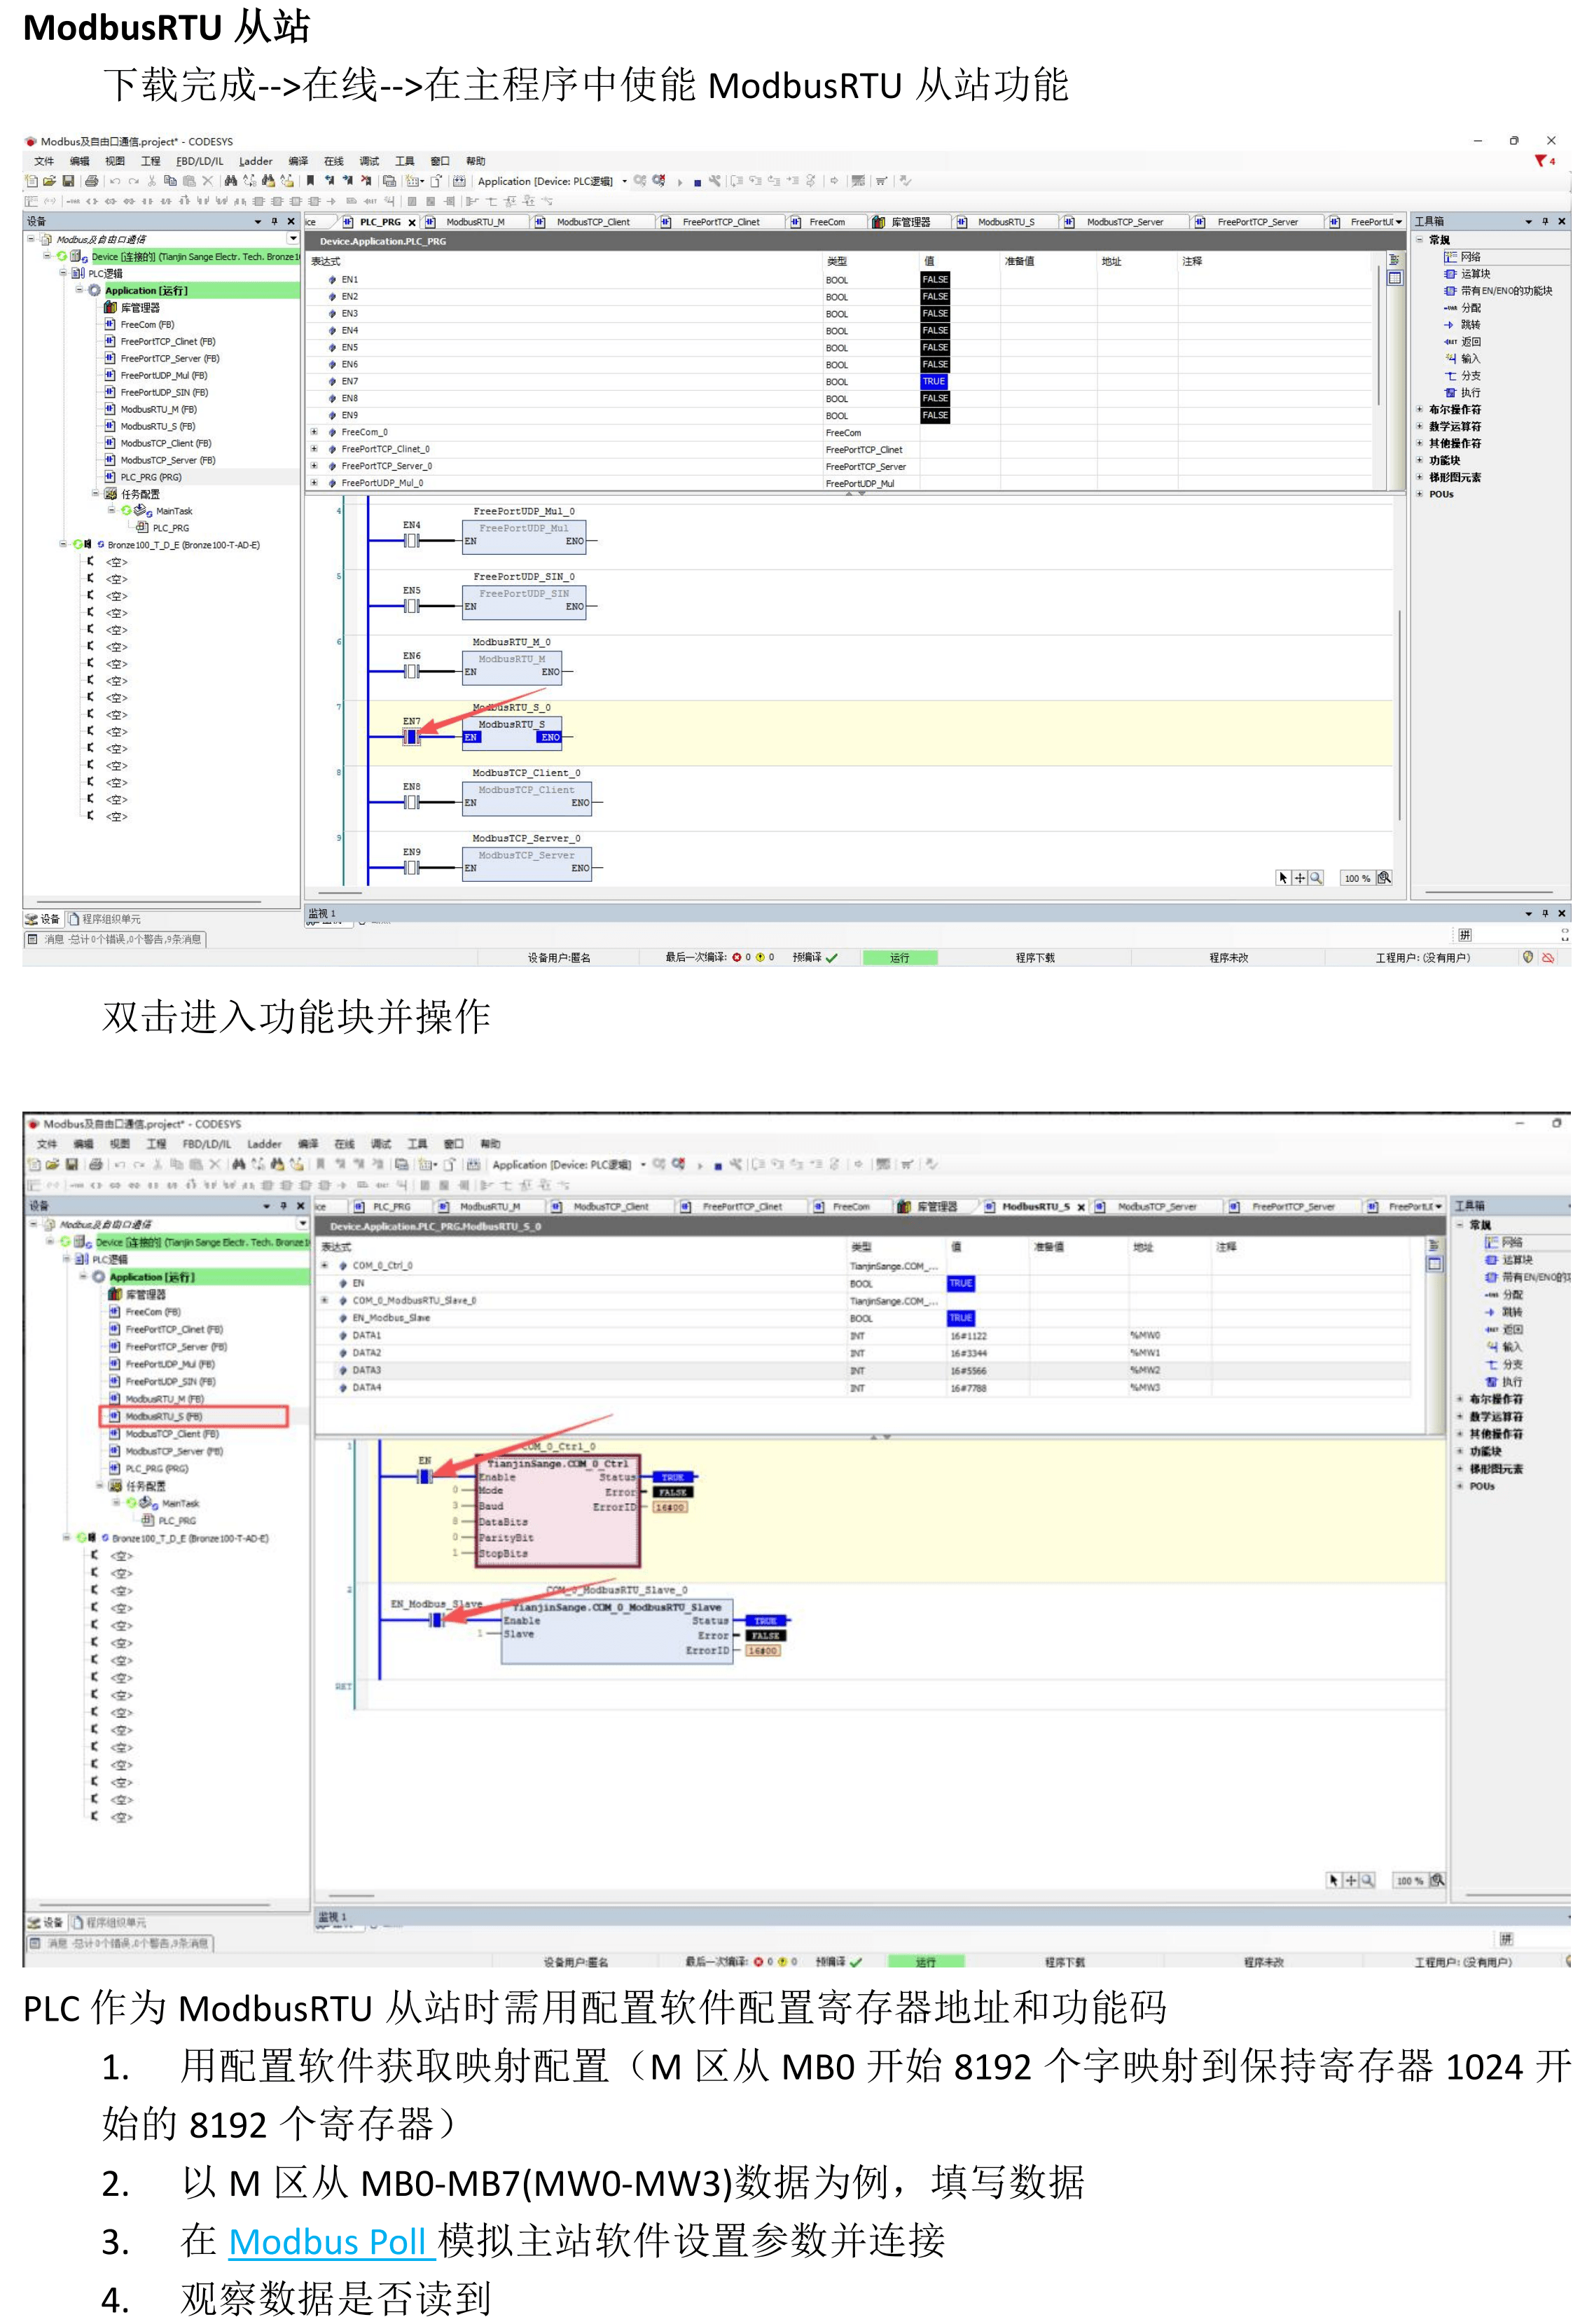
Task: Select 带有EN/ENO的功能块 in first screenshot toolbox
Action: pos(1498,291)
